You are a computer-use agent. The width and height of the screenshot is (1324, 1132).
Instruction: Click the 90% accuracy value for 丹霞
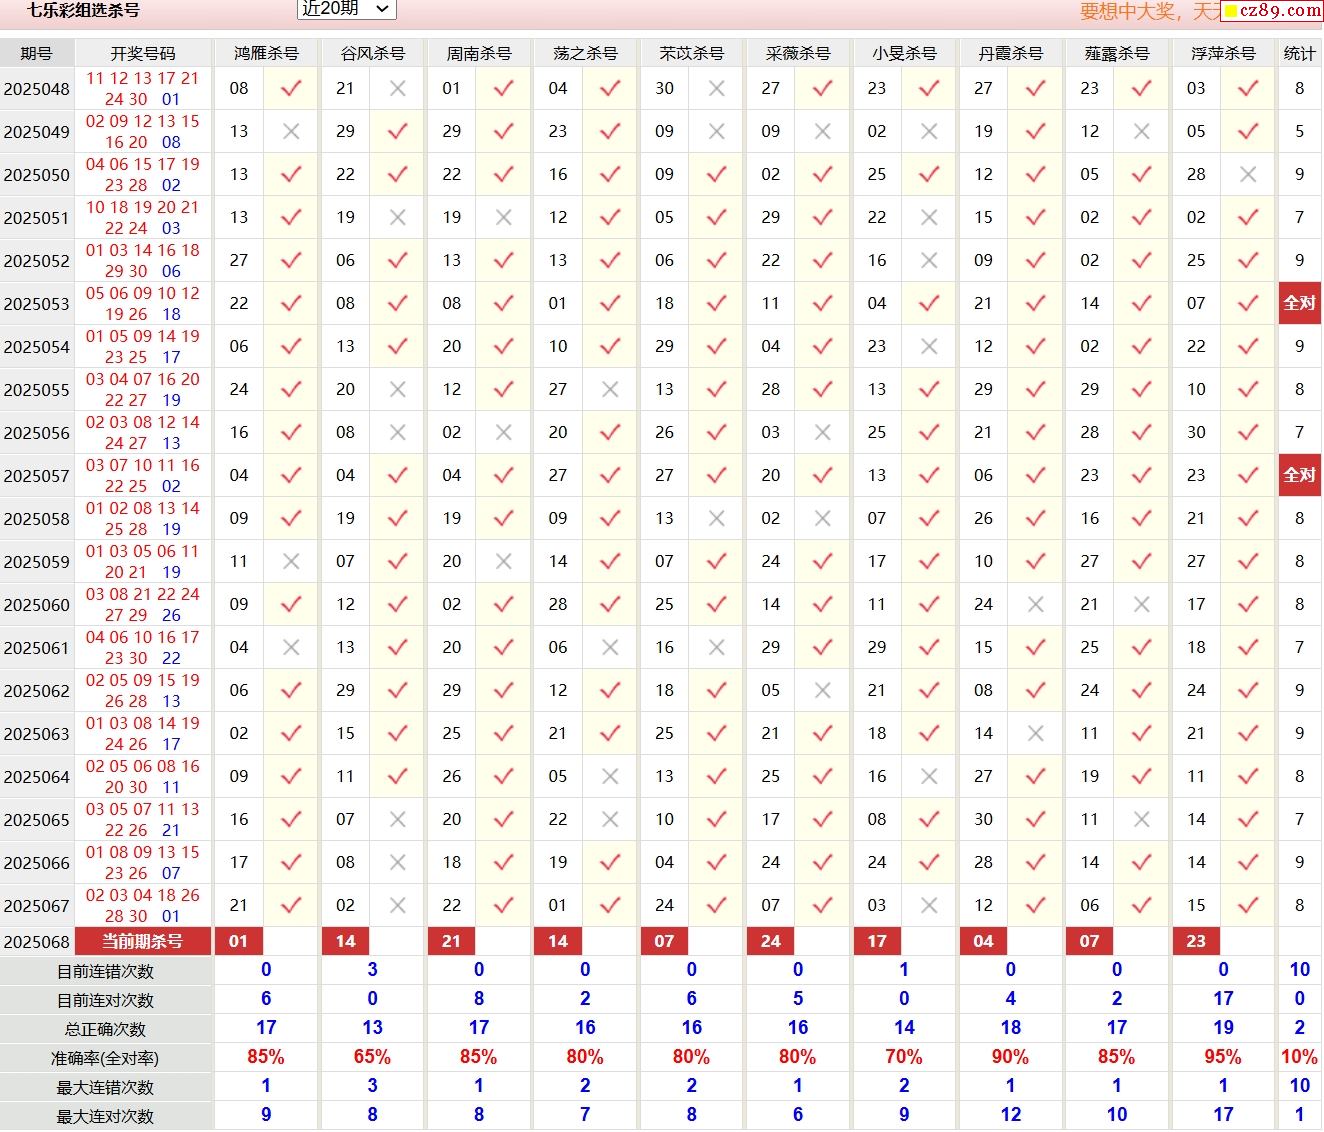tap(1010, 1057)
